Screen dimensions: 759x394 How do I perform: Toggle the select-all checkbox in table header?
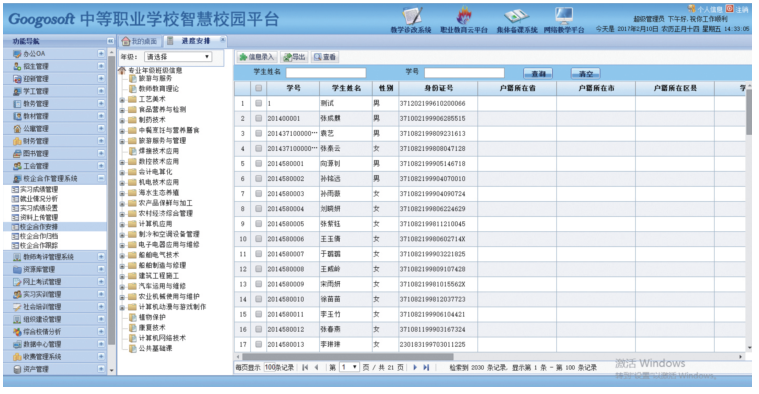coord(258,88)
